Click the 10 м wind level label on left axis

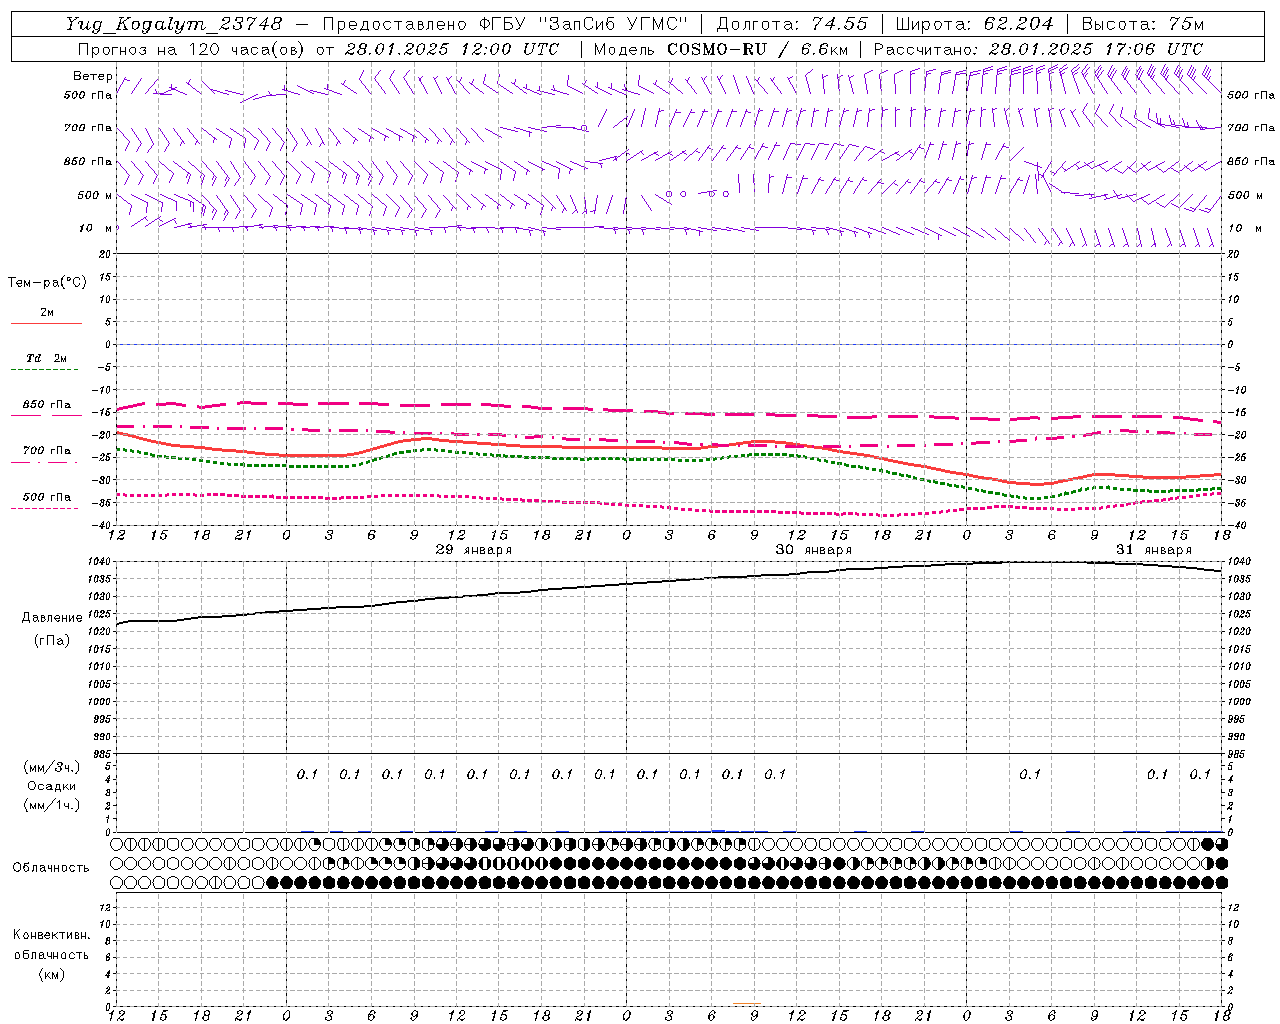tap(96, 228)
